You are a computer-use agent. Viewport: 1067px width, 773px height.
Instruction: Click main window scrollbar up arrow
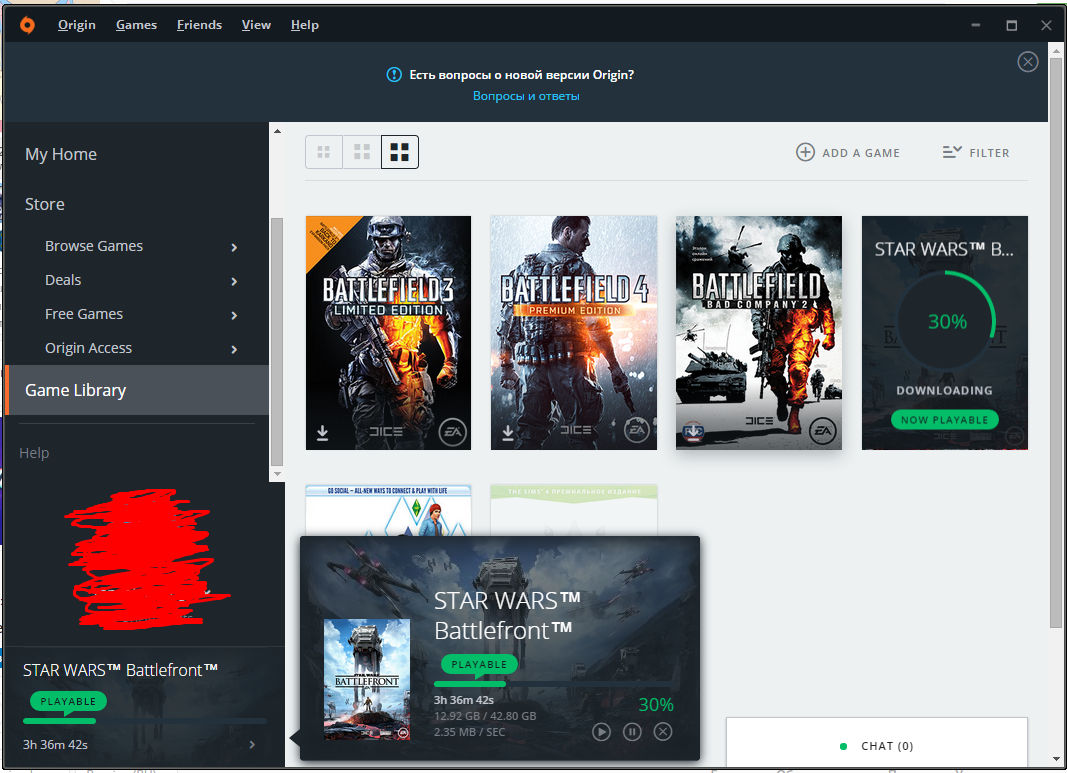click(x=1056, y=50)
